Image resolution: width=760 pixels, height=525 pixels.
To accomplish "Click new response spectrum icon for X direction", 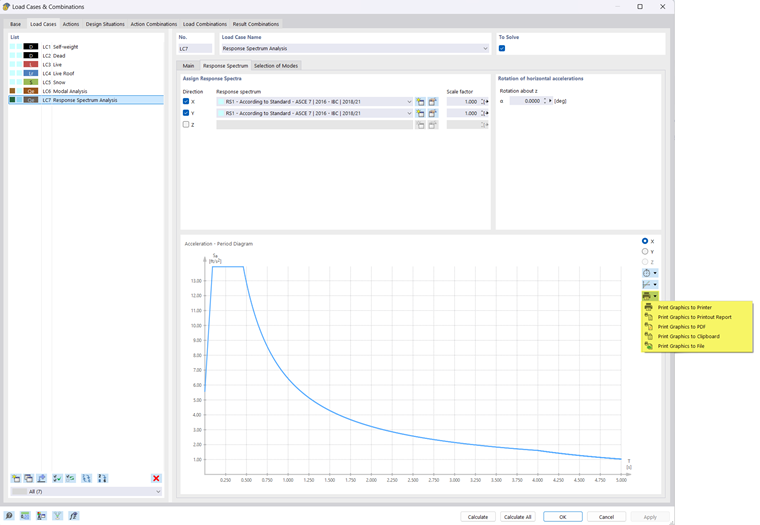I will coord(420,102).
